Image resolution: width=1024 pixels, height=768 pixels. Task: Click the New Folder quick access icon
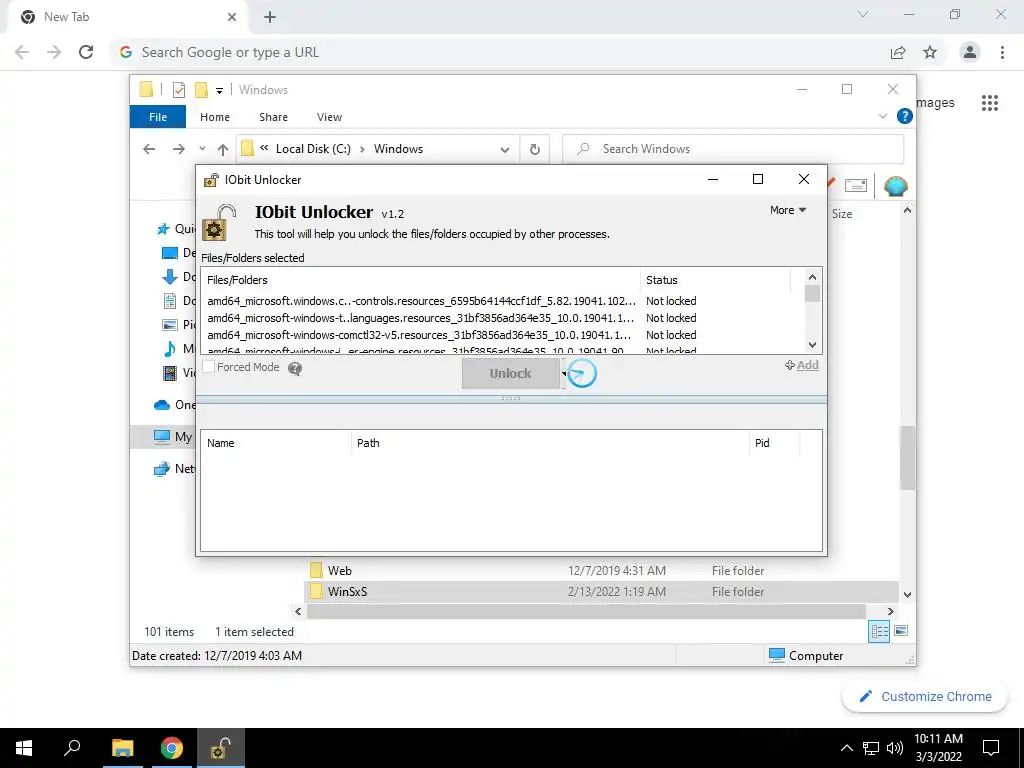(202, 89)
